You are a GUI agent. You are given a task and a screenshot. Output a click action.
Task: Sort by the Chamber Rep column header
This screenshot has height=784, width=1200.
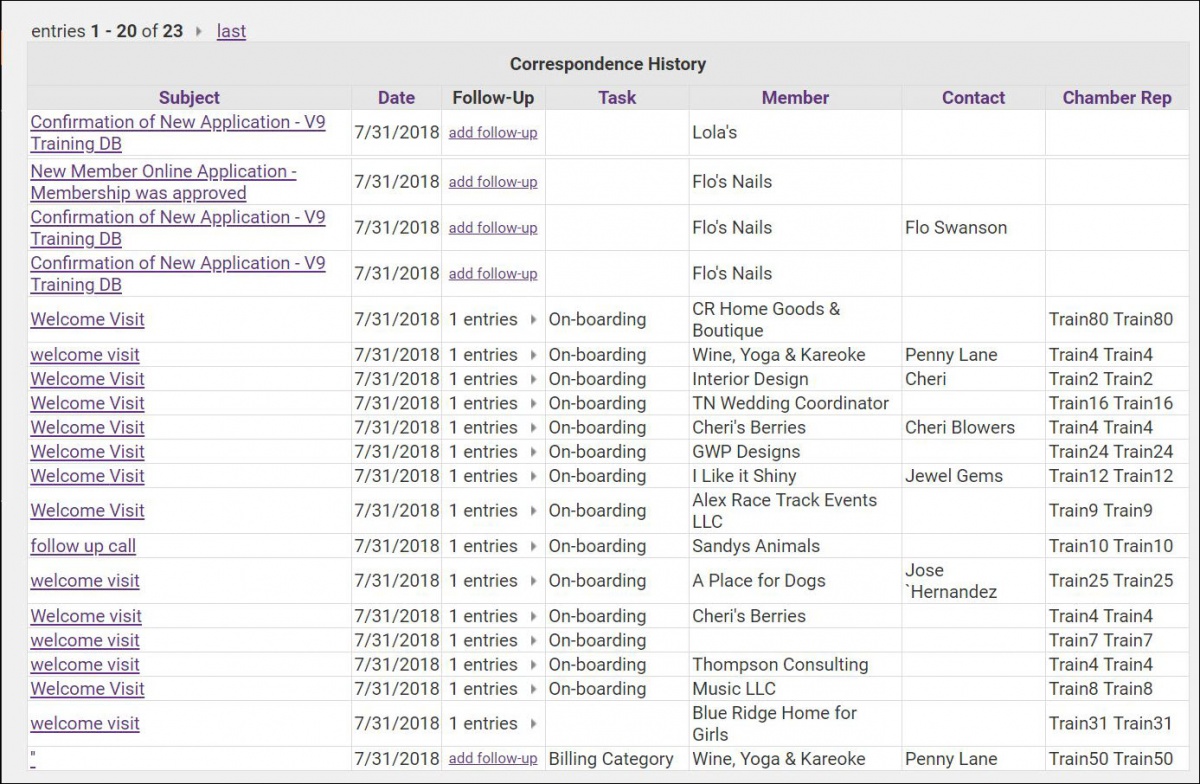point(1117,97)
